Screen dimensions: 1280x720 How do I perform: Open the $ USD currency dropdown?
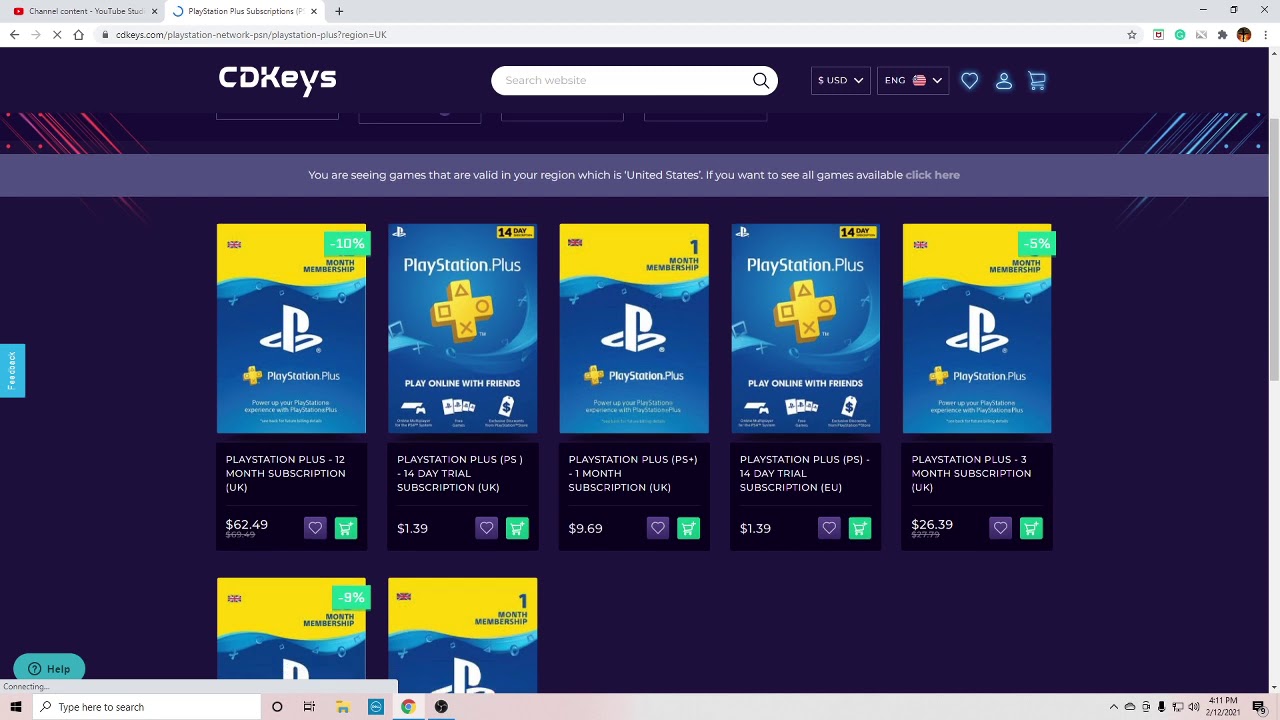click(840, 80)
